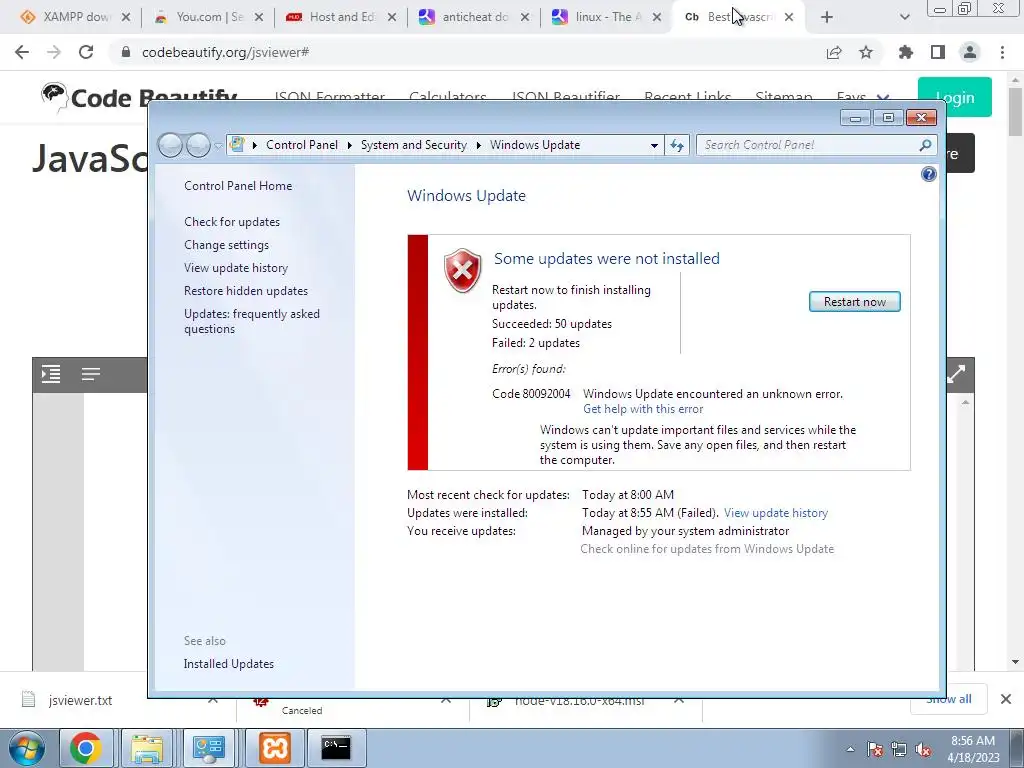Open Installed Updates link
This screenshot has width=1024, height=768.
click(229, 664)
